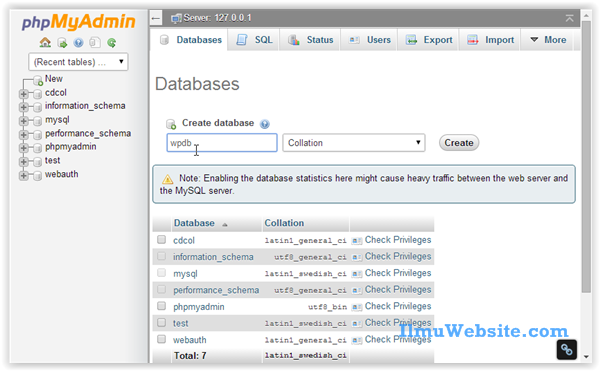
Task: Open the Export tab
Action: point(429,40)
